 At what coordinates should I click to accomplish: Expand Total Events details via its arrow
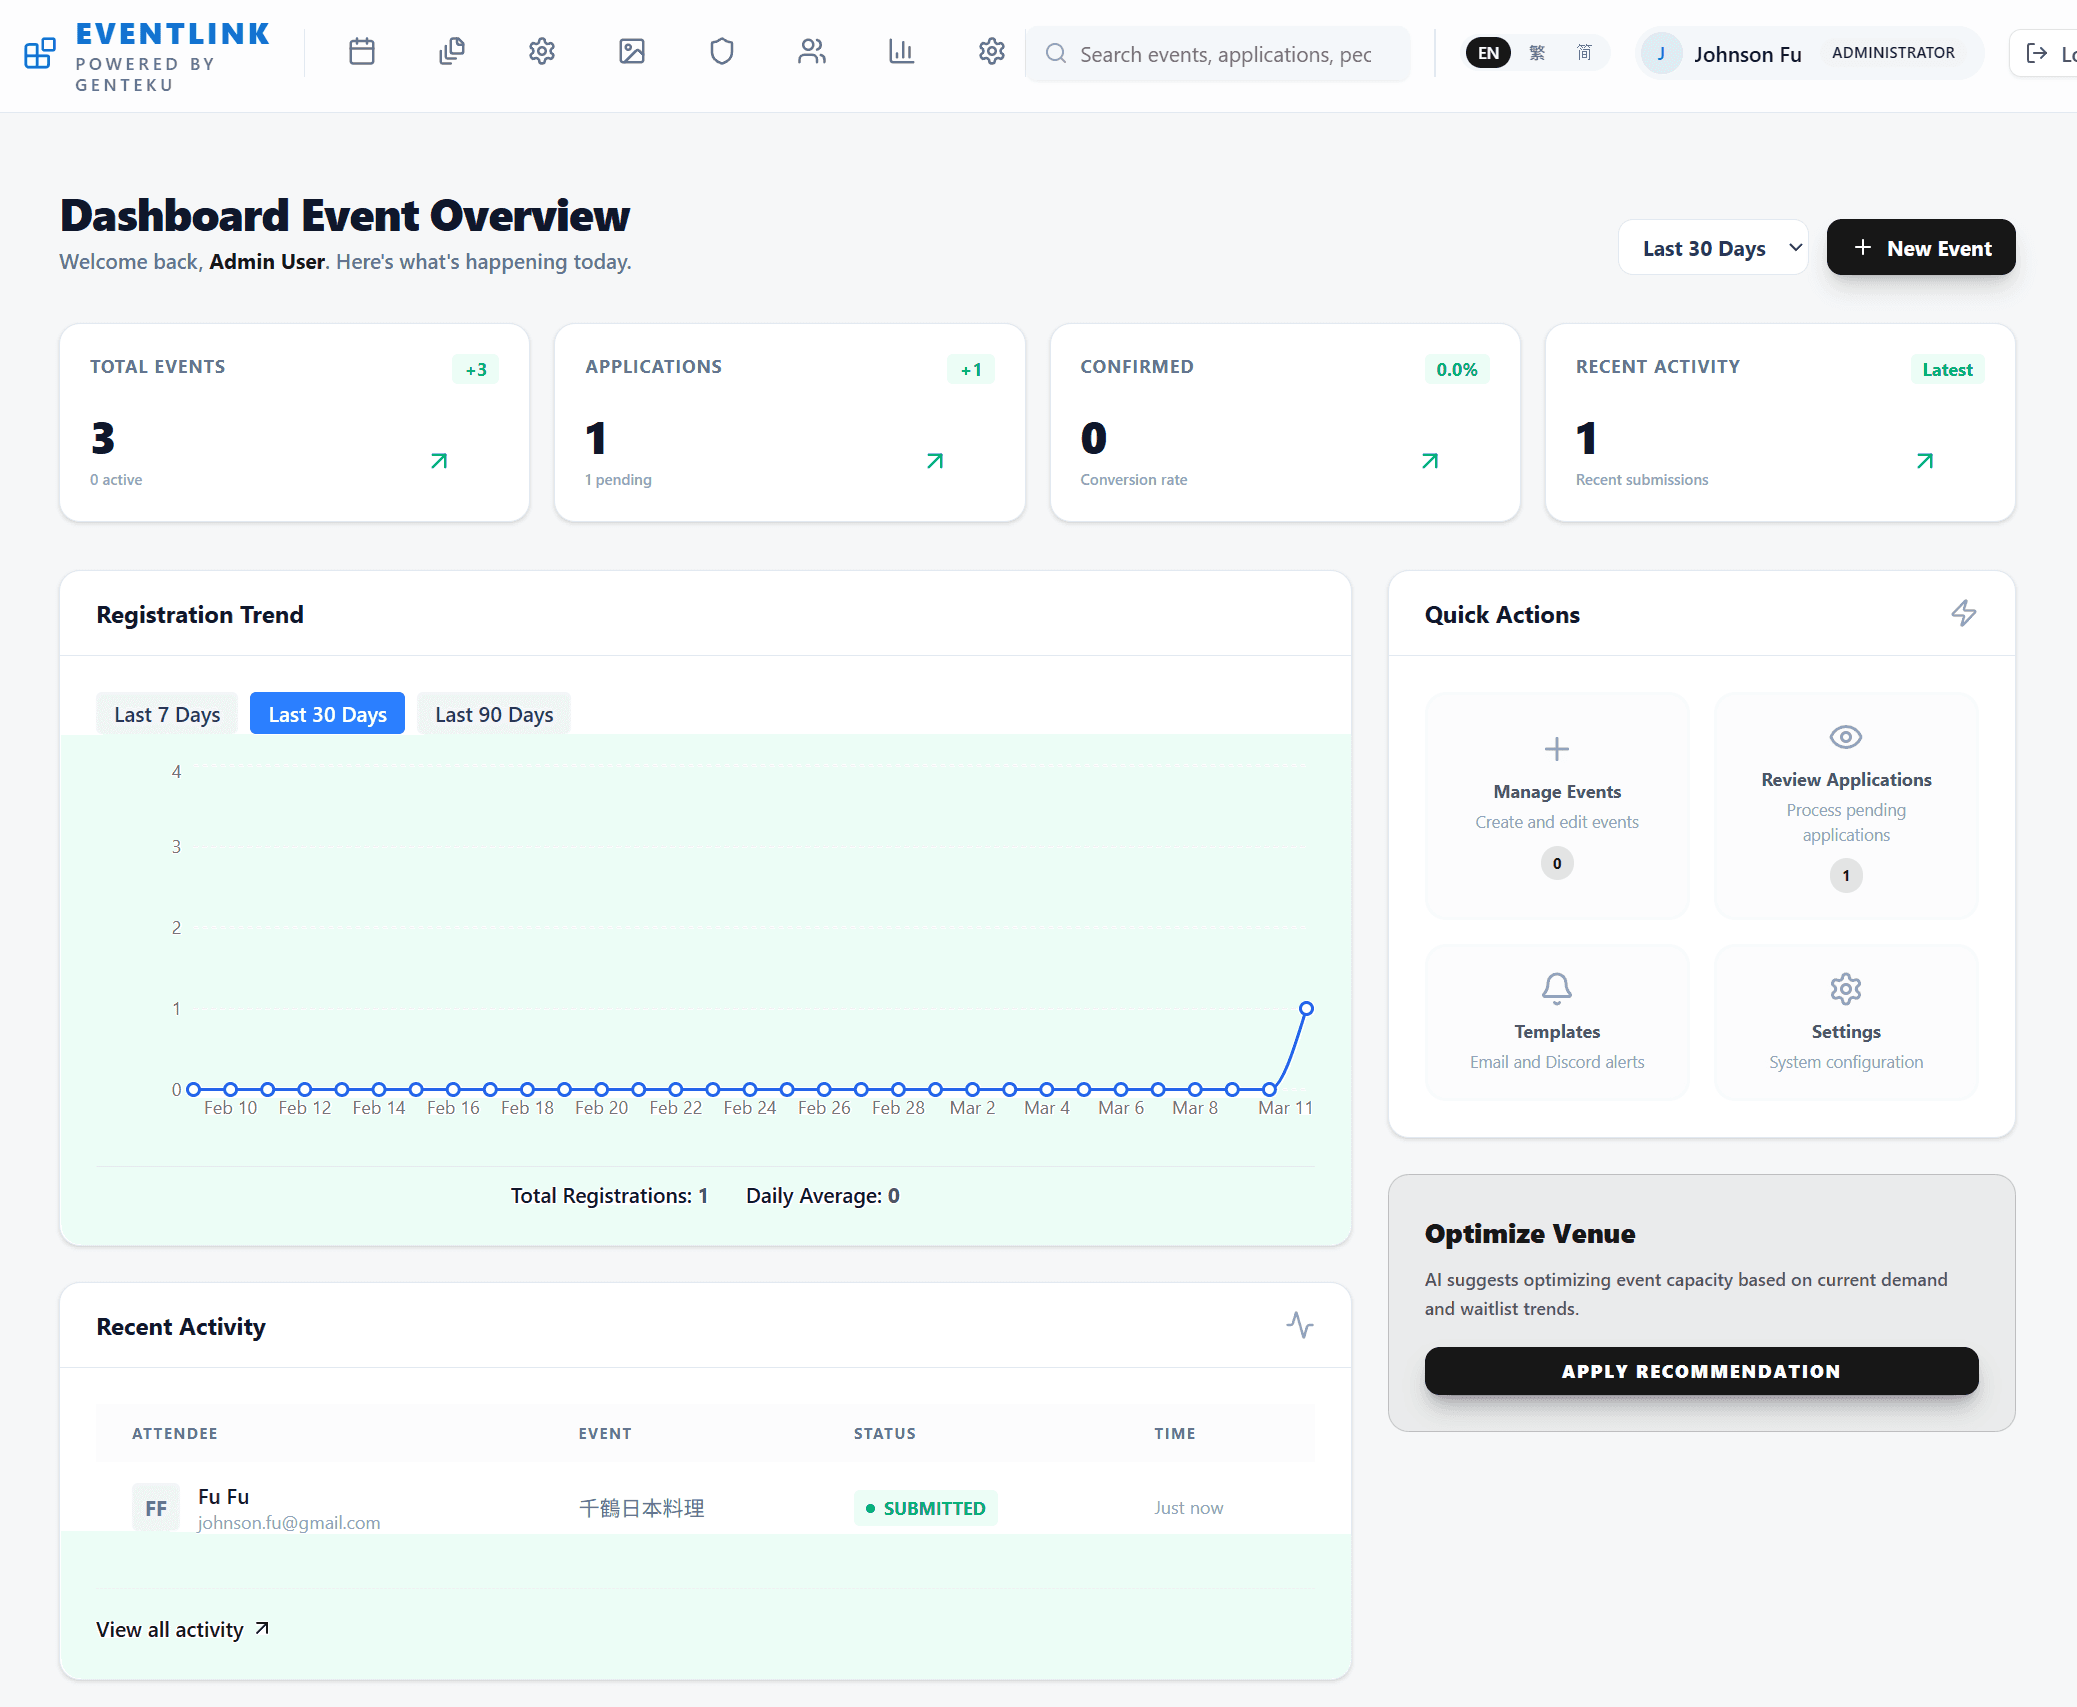pyautogui.click(x=437, y=461)
